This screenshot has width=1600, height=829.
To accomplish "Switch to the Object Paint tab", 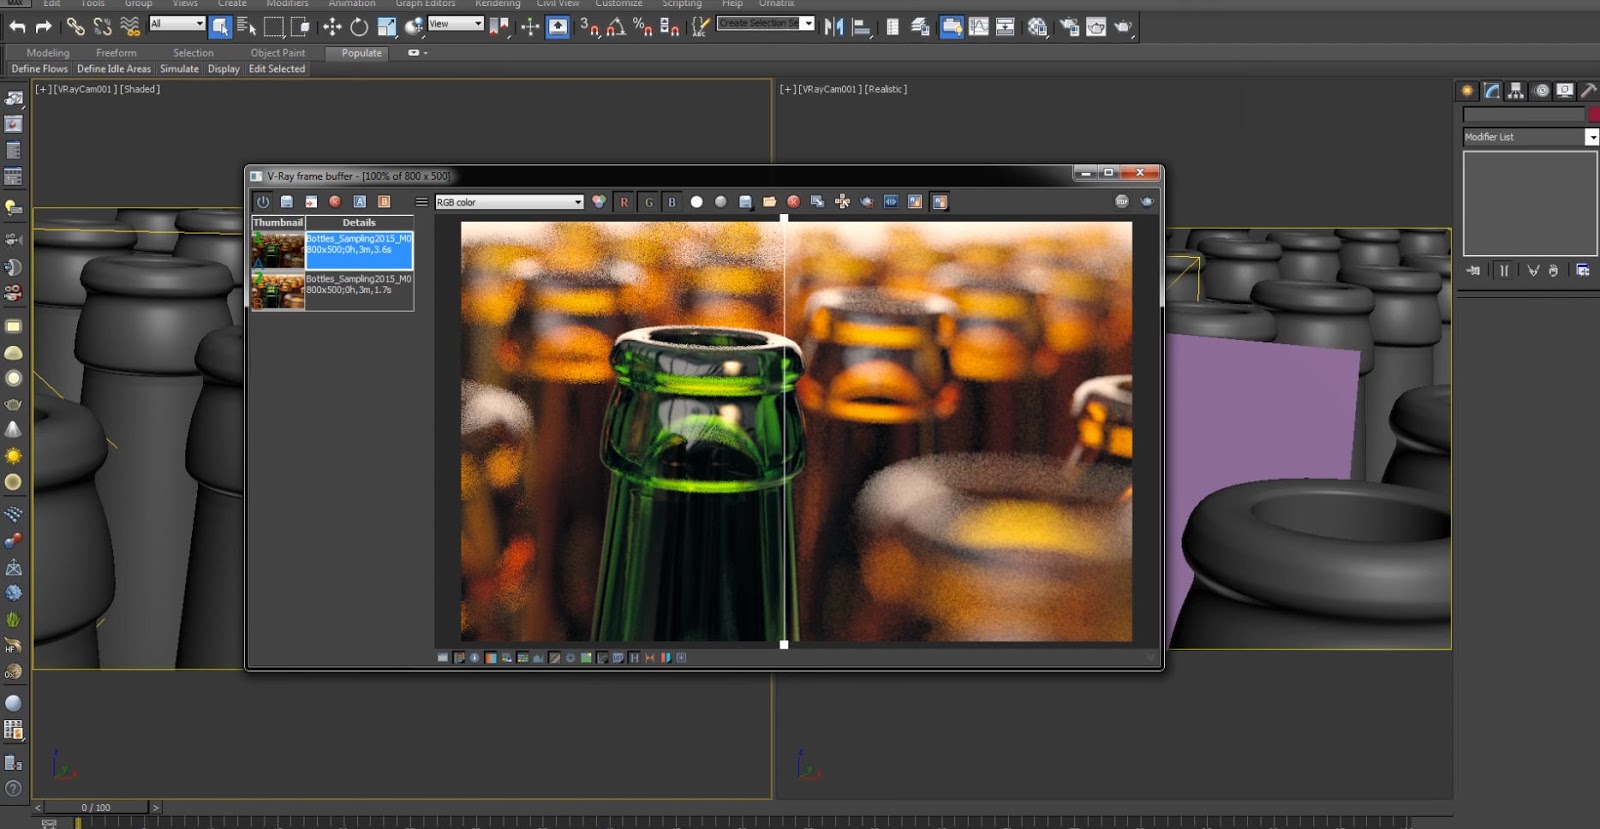I will [x=278, y=53].
